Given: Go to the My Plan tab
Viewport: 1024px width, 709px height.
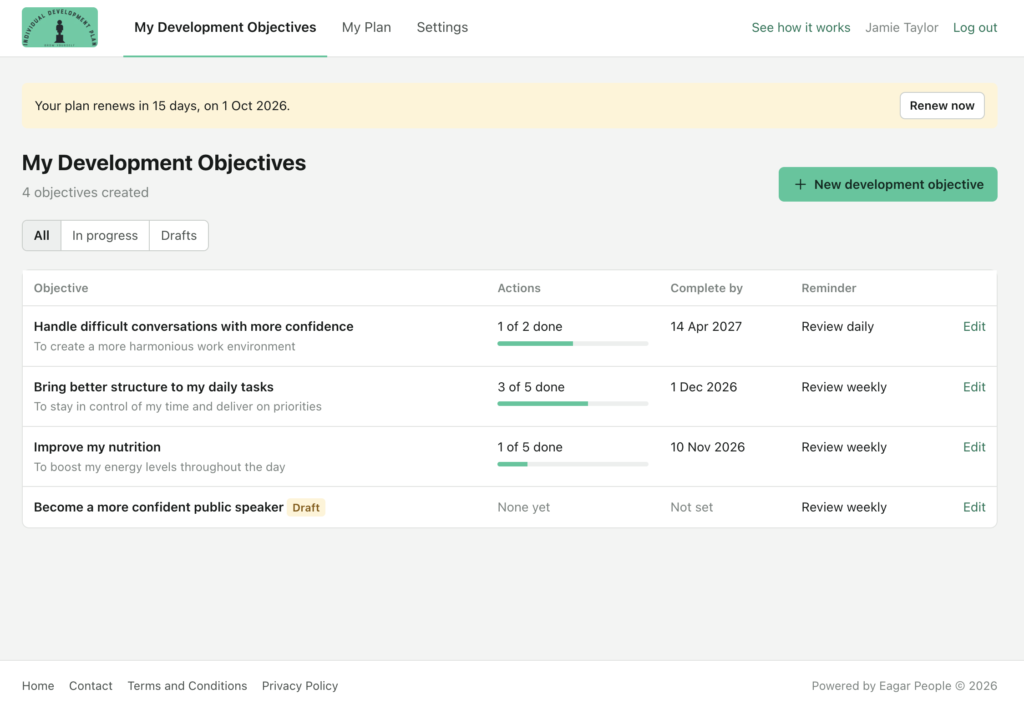Looking at the screenshot, I should coord(366,27).
